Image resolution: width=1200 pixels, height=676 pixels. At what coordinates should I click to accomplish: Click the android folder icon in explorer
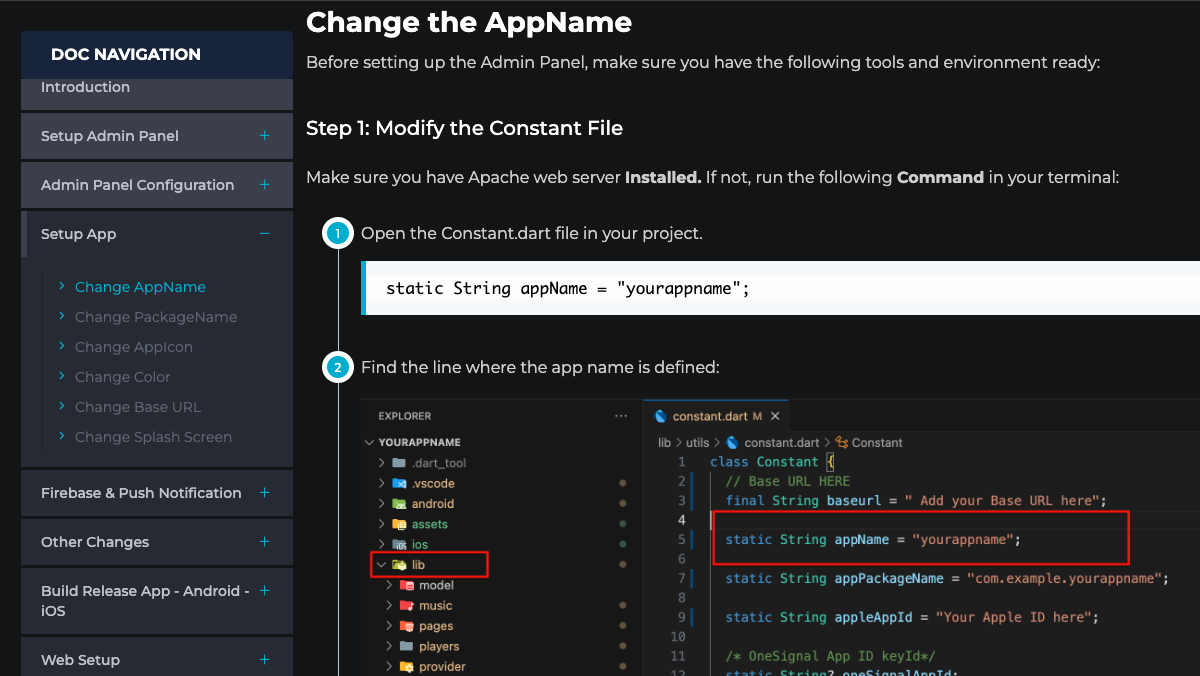click(x=399, y=504)
